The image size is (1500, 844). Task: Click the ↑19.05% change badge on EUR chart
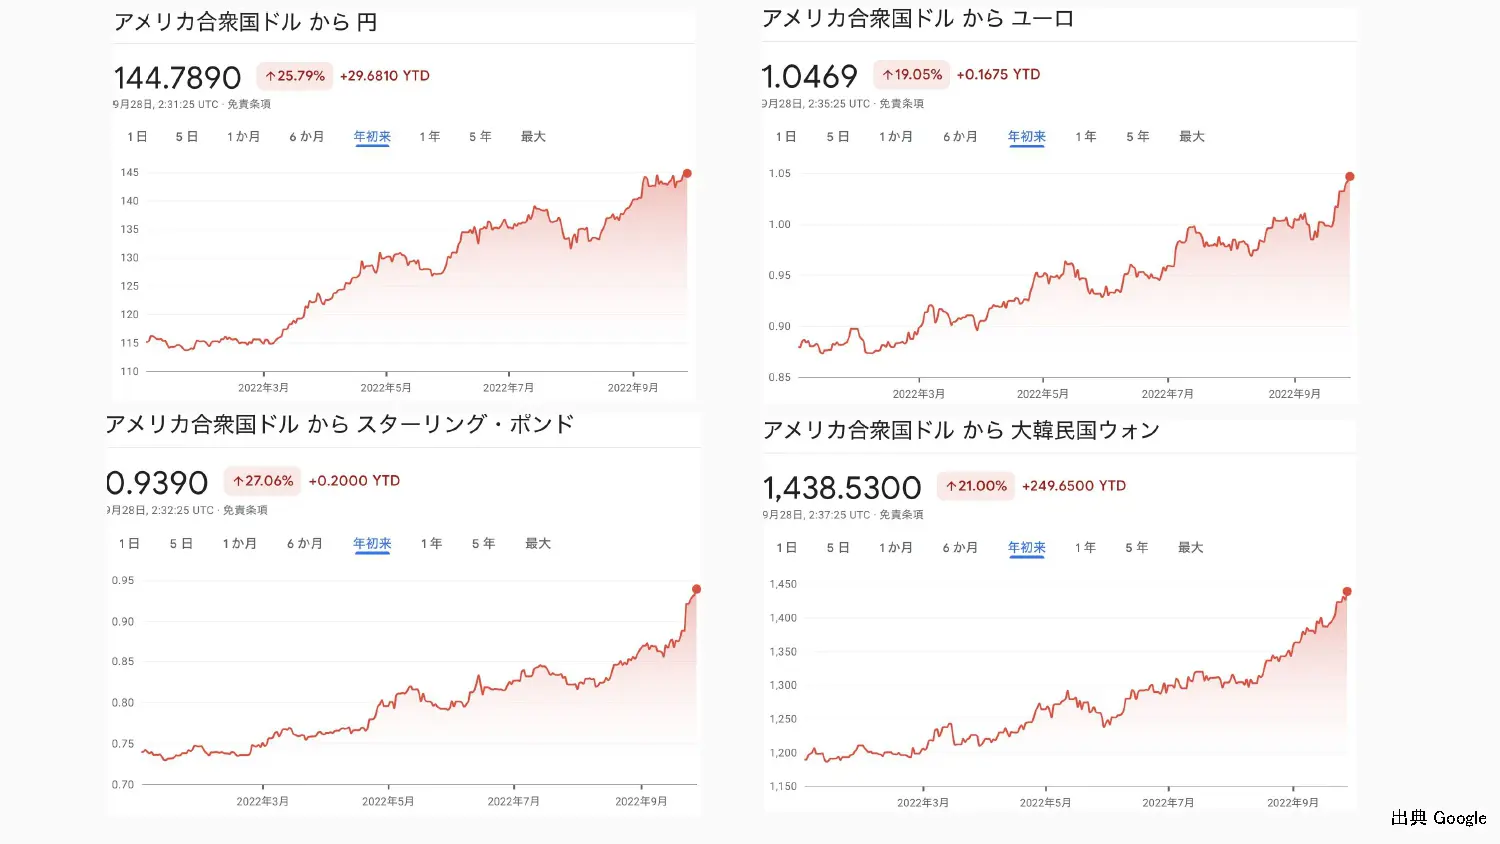click(910, 74)
